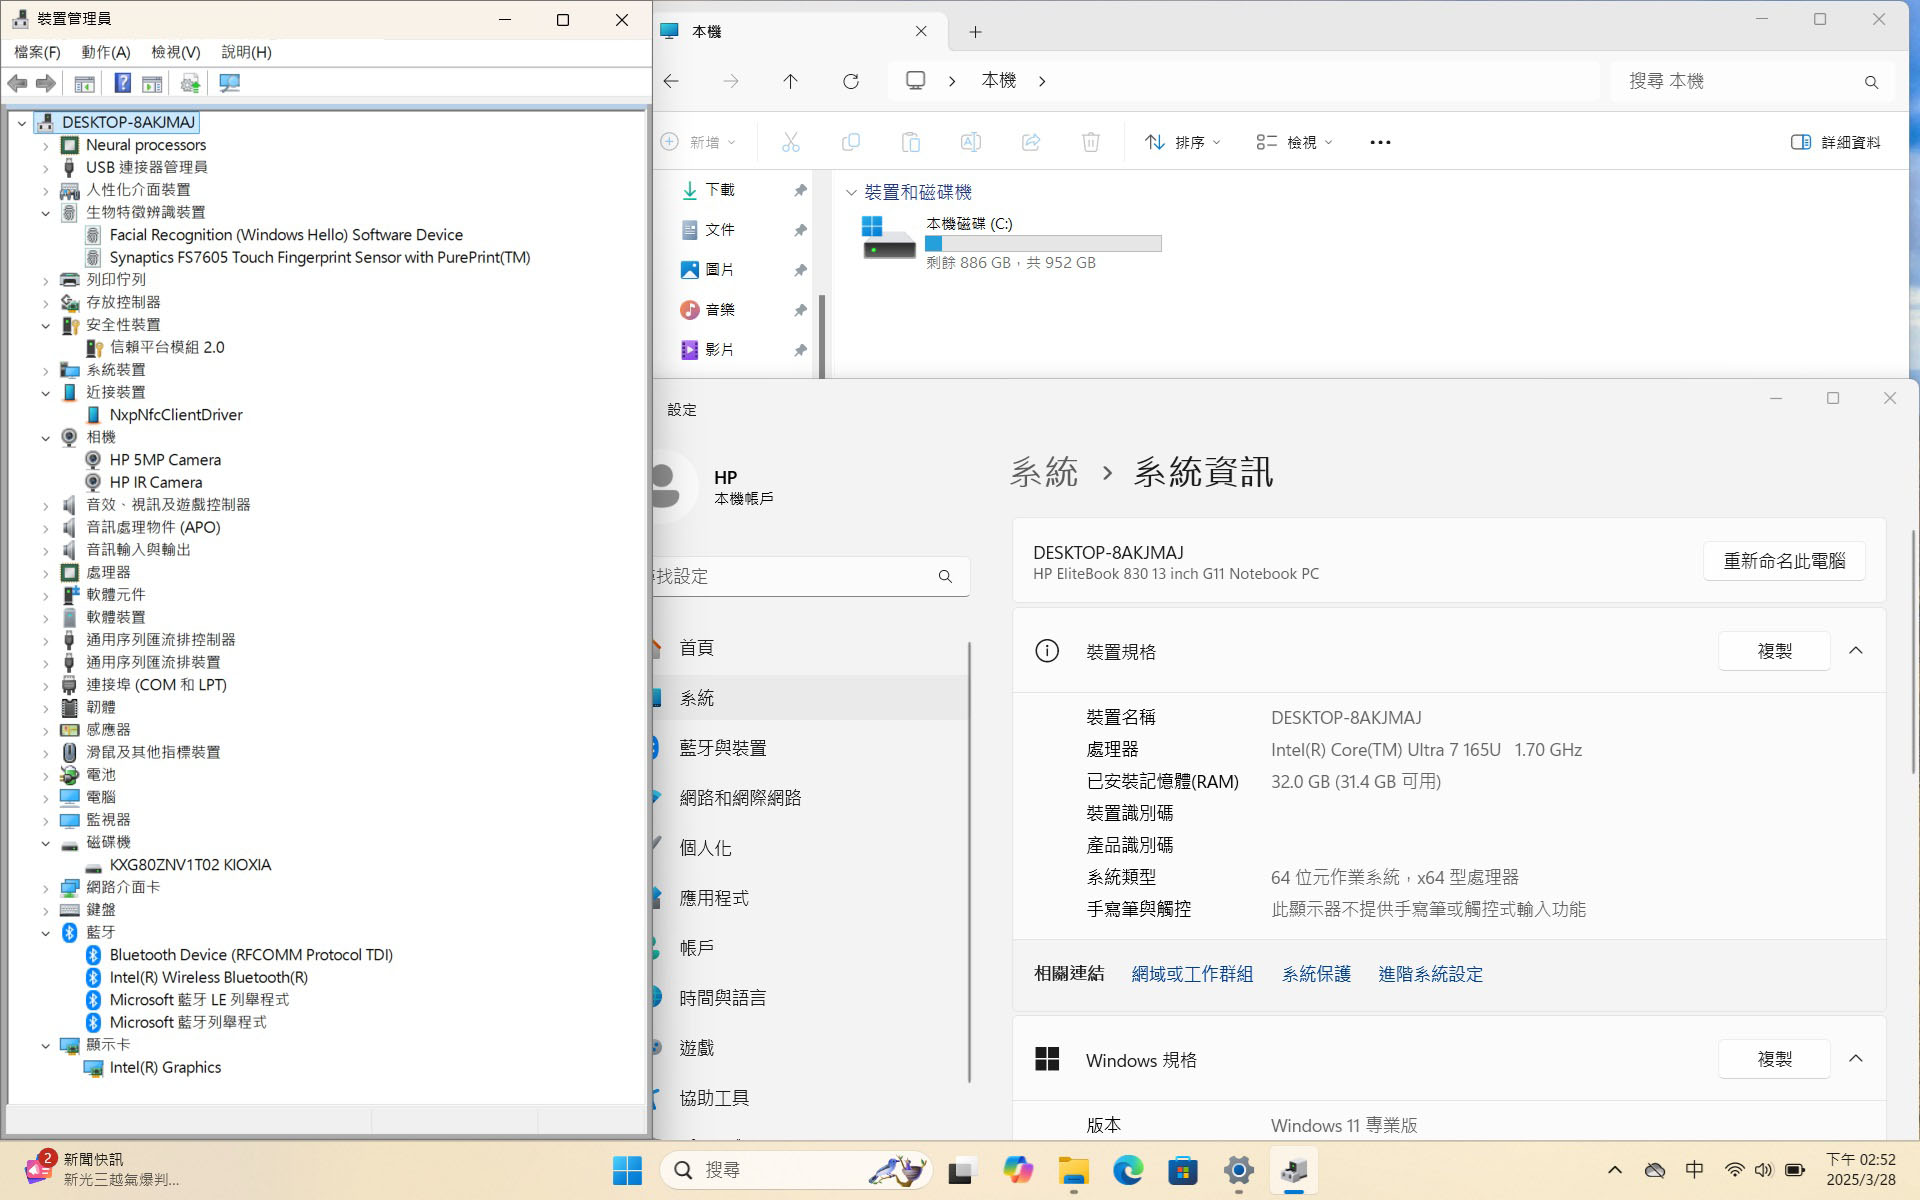Expand Neural processors node
Screen dimensions: 1920x1200
(45, 145)
